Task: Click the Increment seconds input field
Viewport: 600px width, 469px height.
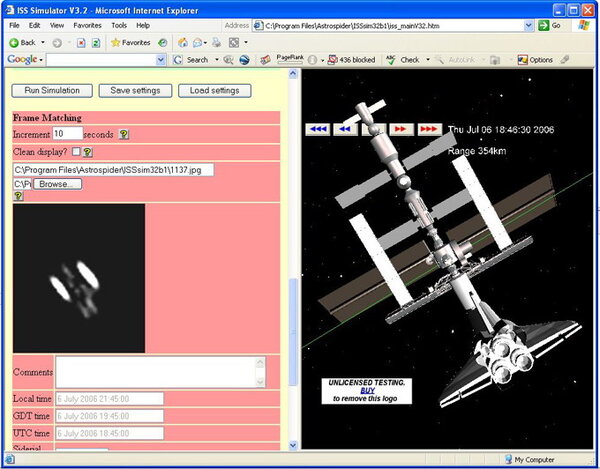Action: (x=67, y=133)
